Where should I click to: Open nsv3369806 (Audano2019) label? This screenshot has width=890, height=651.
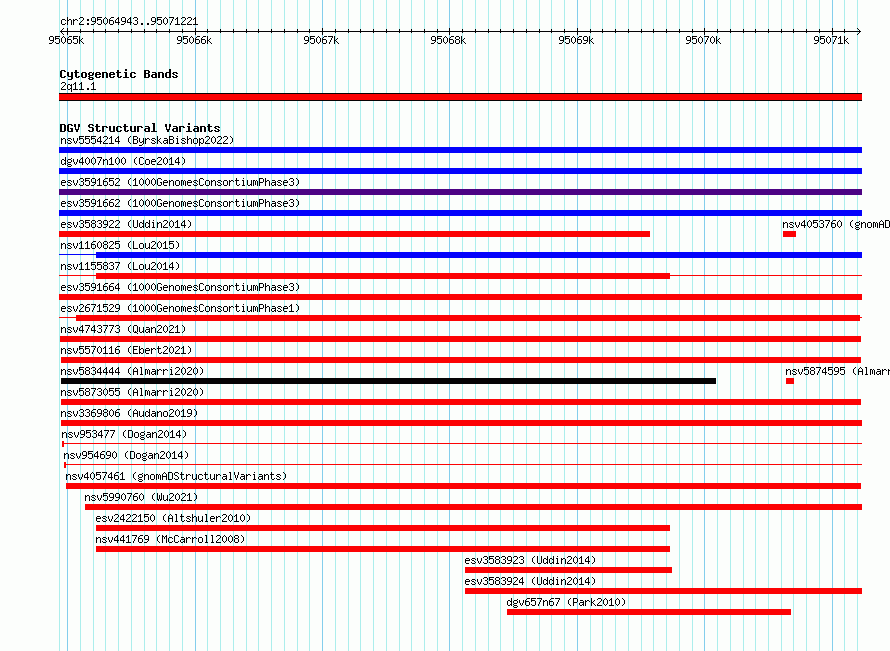[129, 413]
